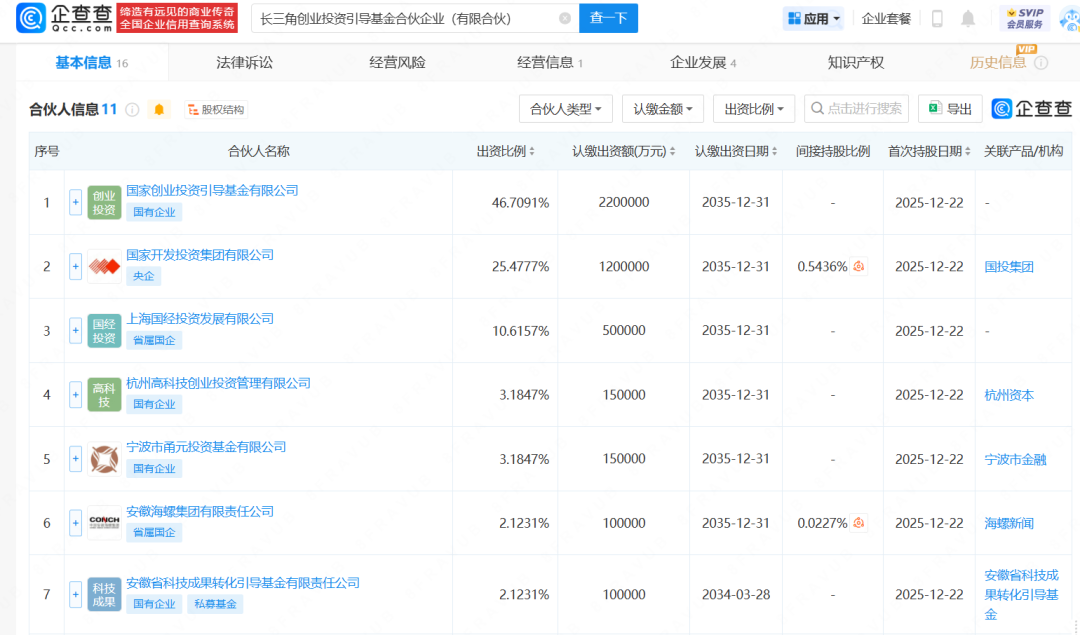Click the indirect holding icon beside 0.5436%

(x=858, y=267)
